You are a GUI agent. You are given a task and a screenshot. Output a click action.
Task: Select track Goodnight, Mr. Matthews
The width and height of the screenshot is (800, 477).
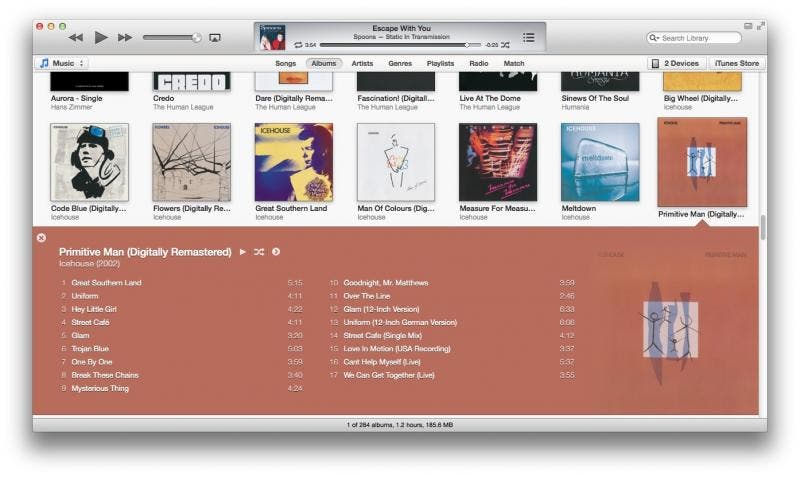click(452, 283)
